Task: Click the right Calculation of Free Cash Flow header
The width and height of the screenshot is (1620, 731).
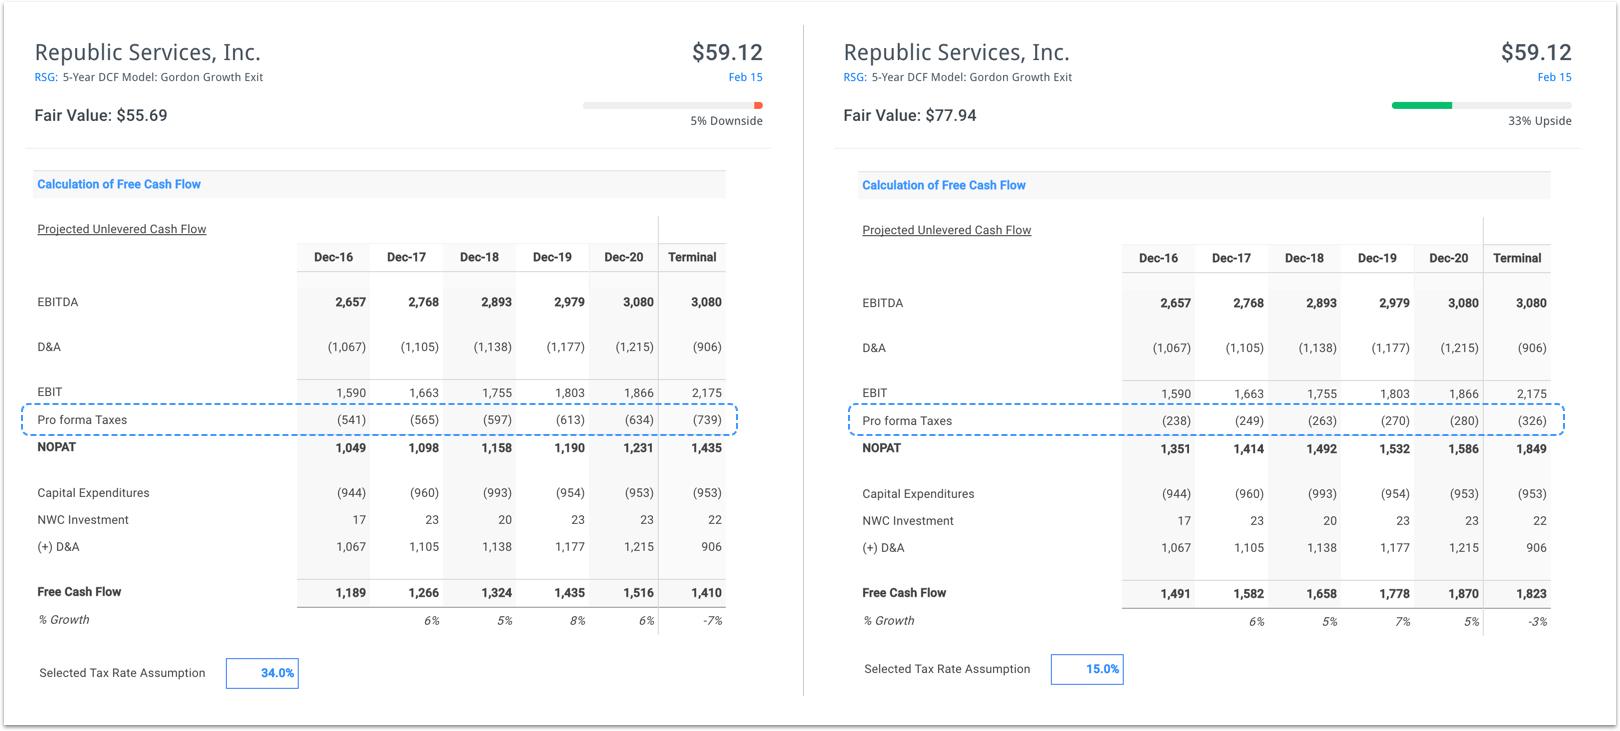Action: [944, 185]
